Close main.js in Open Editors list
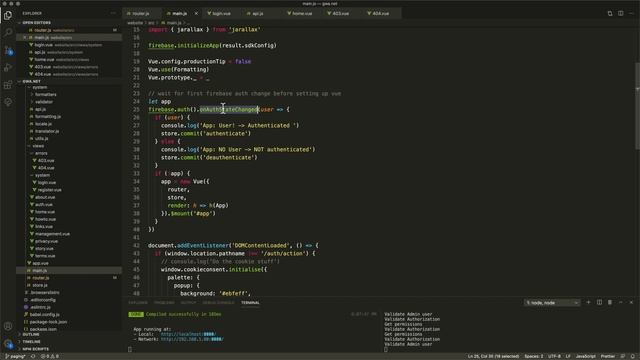640x360 pixels. click(x=24, y=38)
